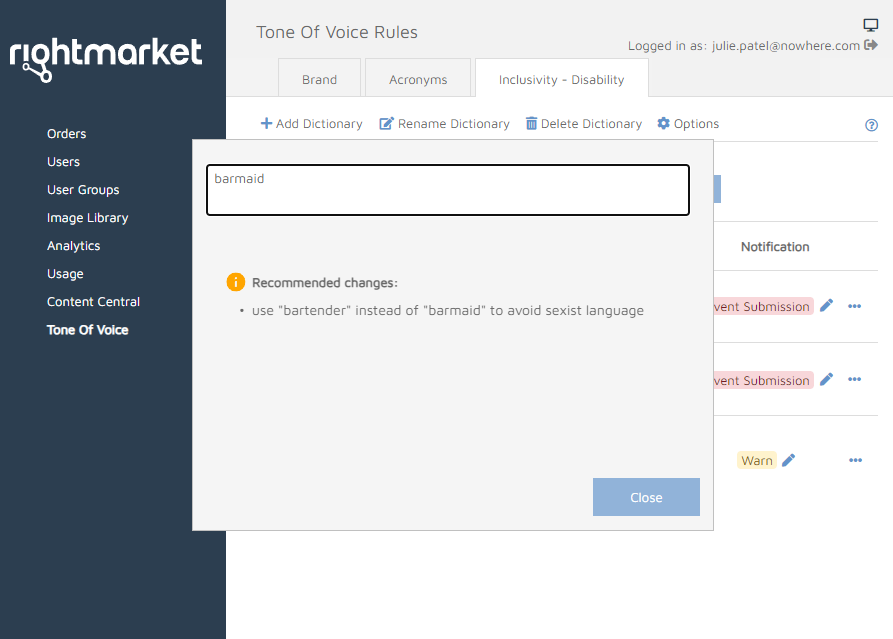Open more options for first rule row
Image resolution: width=893 pixels, height=639 pixels.
[x=855, y=306]
